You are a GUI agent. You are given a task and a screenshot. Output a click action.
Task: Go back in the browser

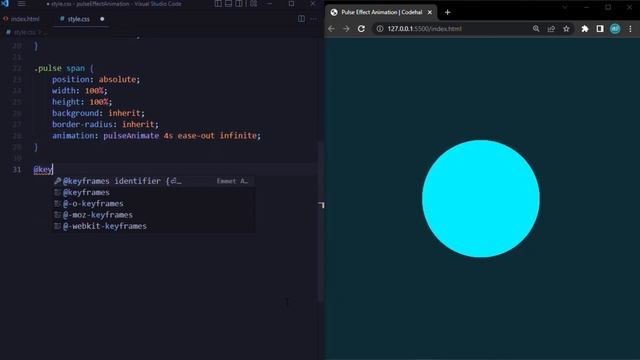331,29
